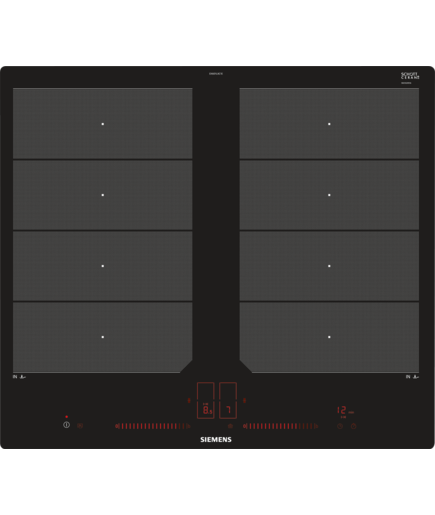Tap center dot of top-left cooking zone
This screenshot has width=435, height=515.
coord(103,124)
